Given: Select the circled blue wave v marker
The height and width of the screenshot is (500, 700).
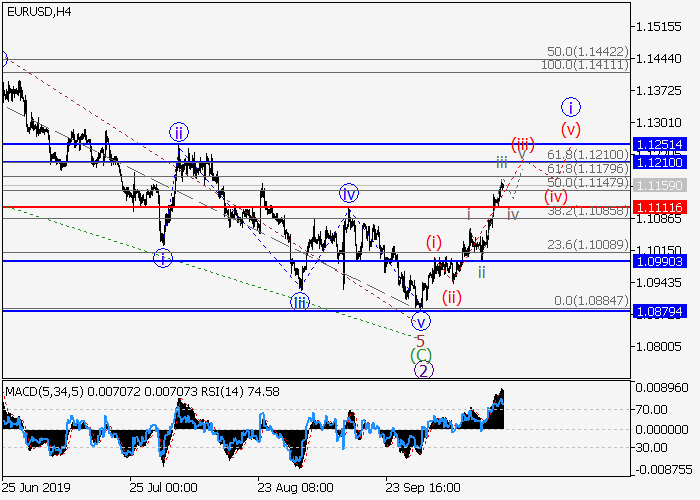Looking at the screenshot, I should click(421, 321).
